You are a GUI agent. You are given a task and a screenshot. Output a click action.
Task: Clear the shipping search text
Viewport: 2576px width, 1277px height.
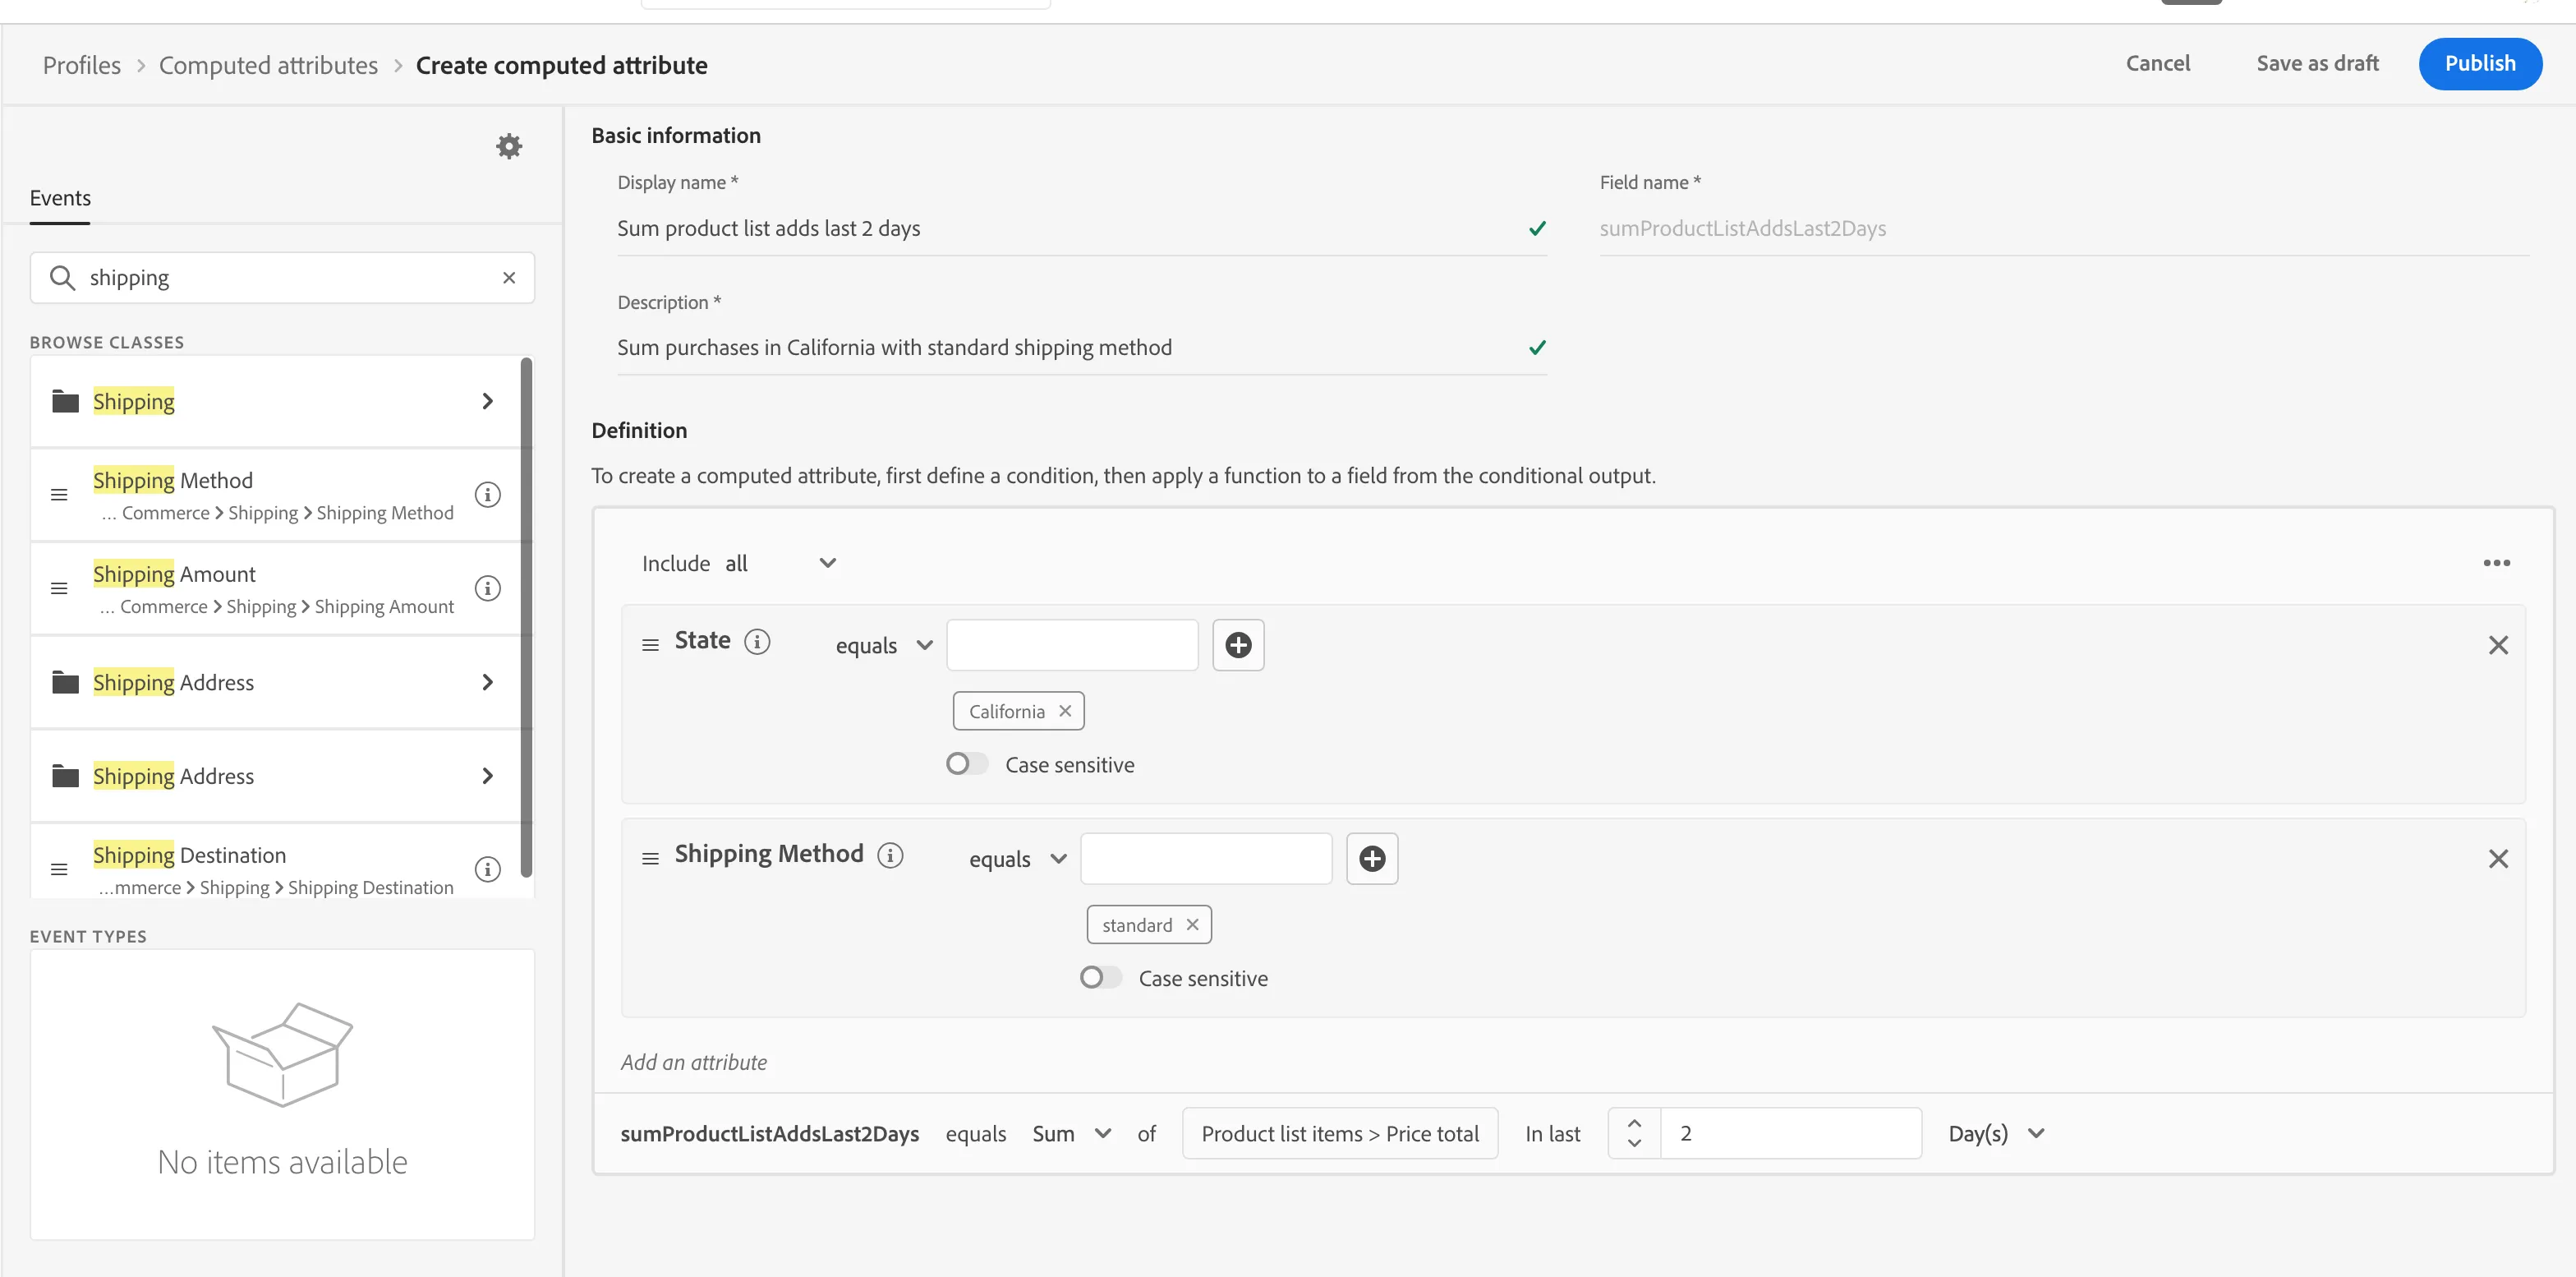pyautogui.click(x=509, y=278)
